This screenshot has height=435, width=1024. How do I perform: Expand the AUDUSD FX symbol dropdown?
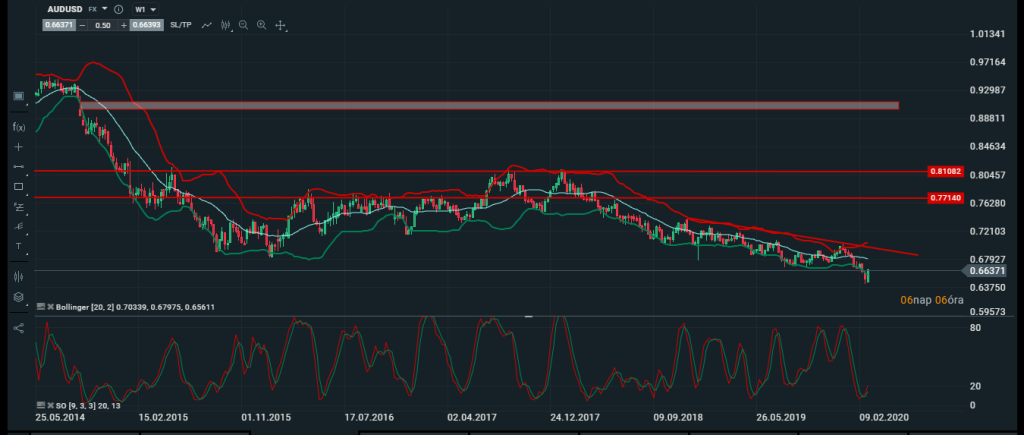pos(104,8)
